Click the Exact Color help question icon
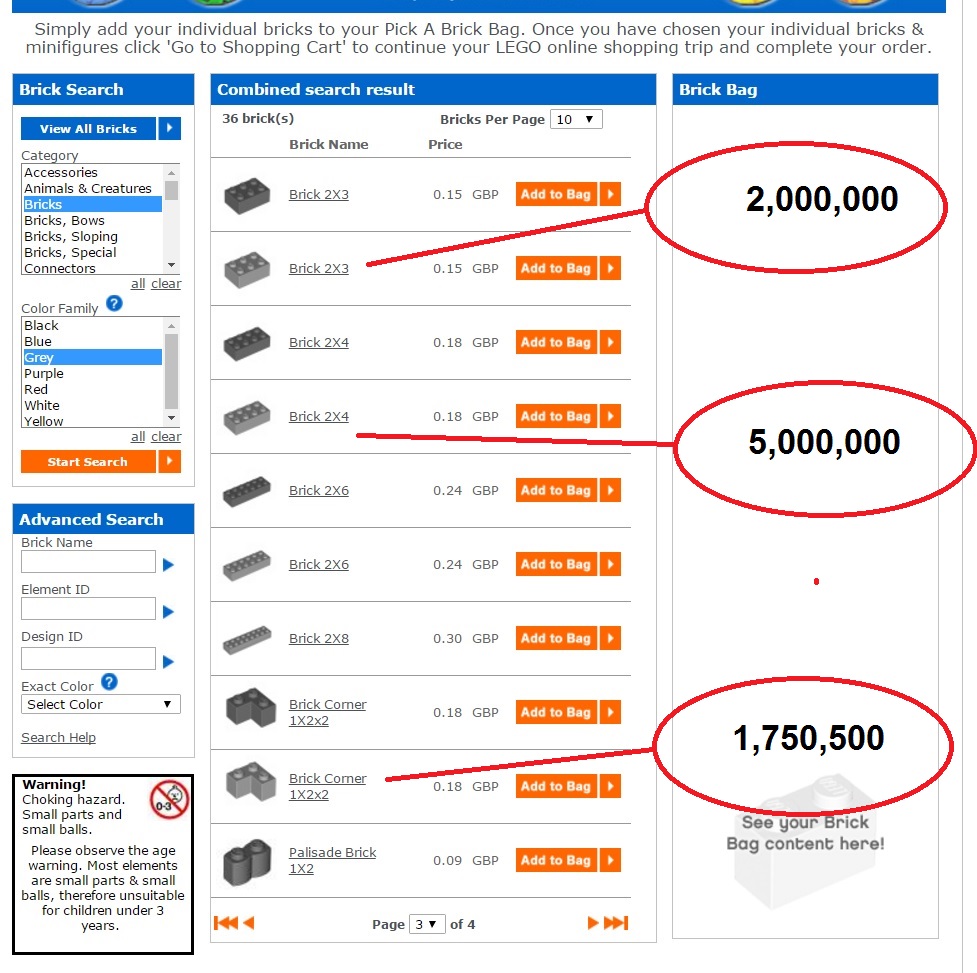The image size is (977, 973). [x=109, y=682]
